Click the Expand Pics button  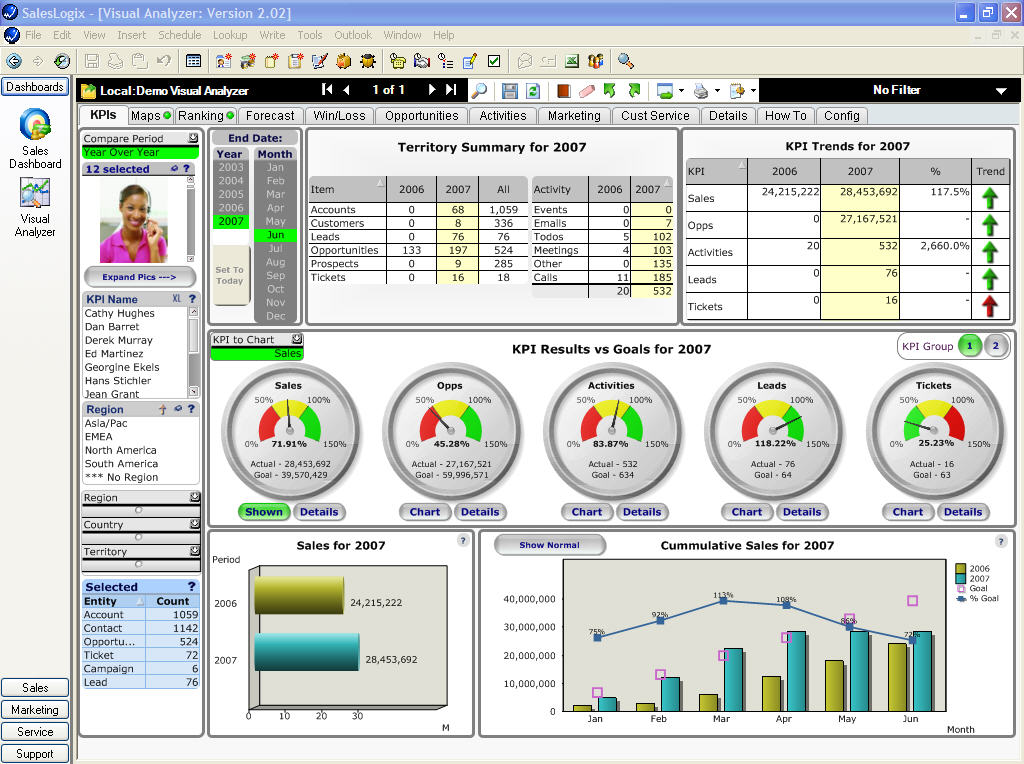139,277
